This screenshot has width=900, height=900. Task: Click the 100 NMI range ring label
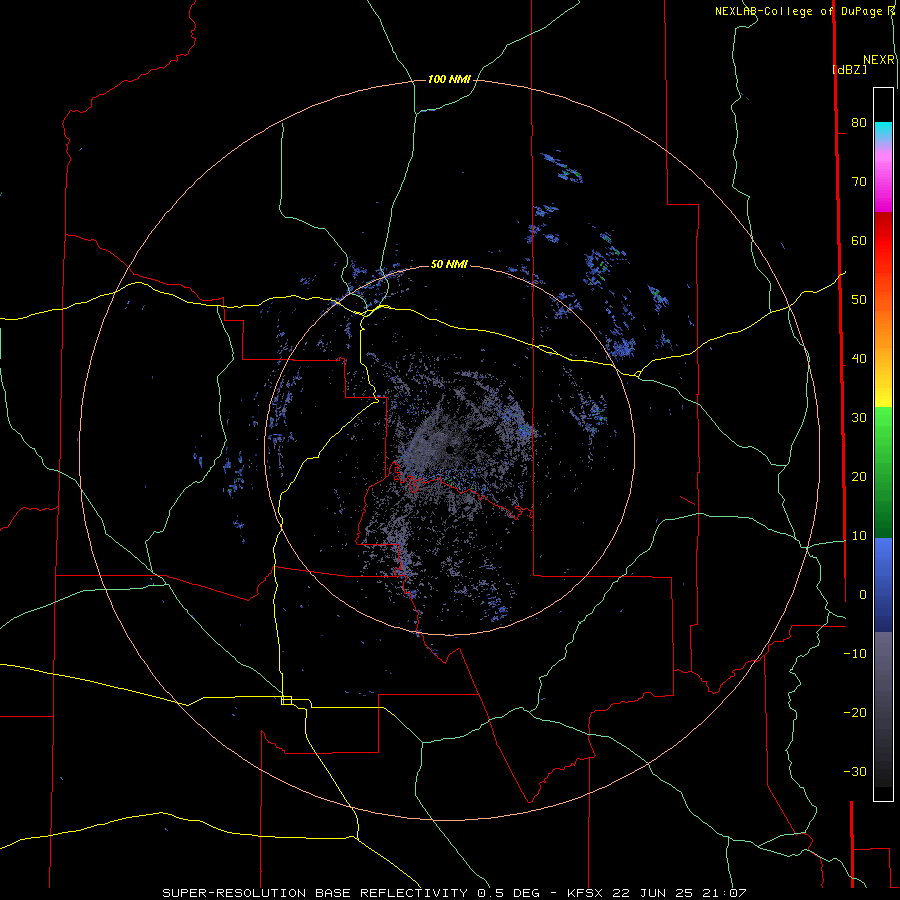[x=449, y=79]
